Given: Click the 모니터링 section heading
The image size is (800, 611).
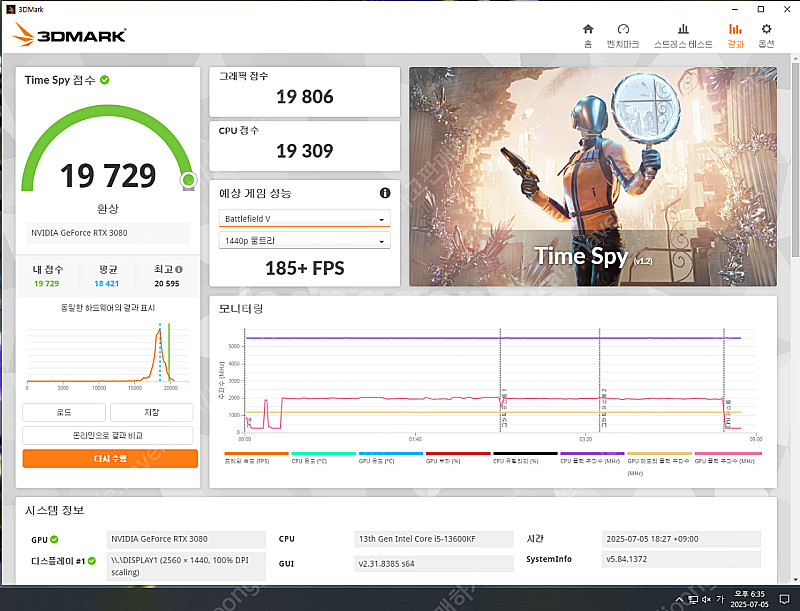Looking at the screenshot, I should pyautogui.click(x=241, y=309).
